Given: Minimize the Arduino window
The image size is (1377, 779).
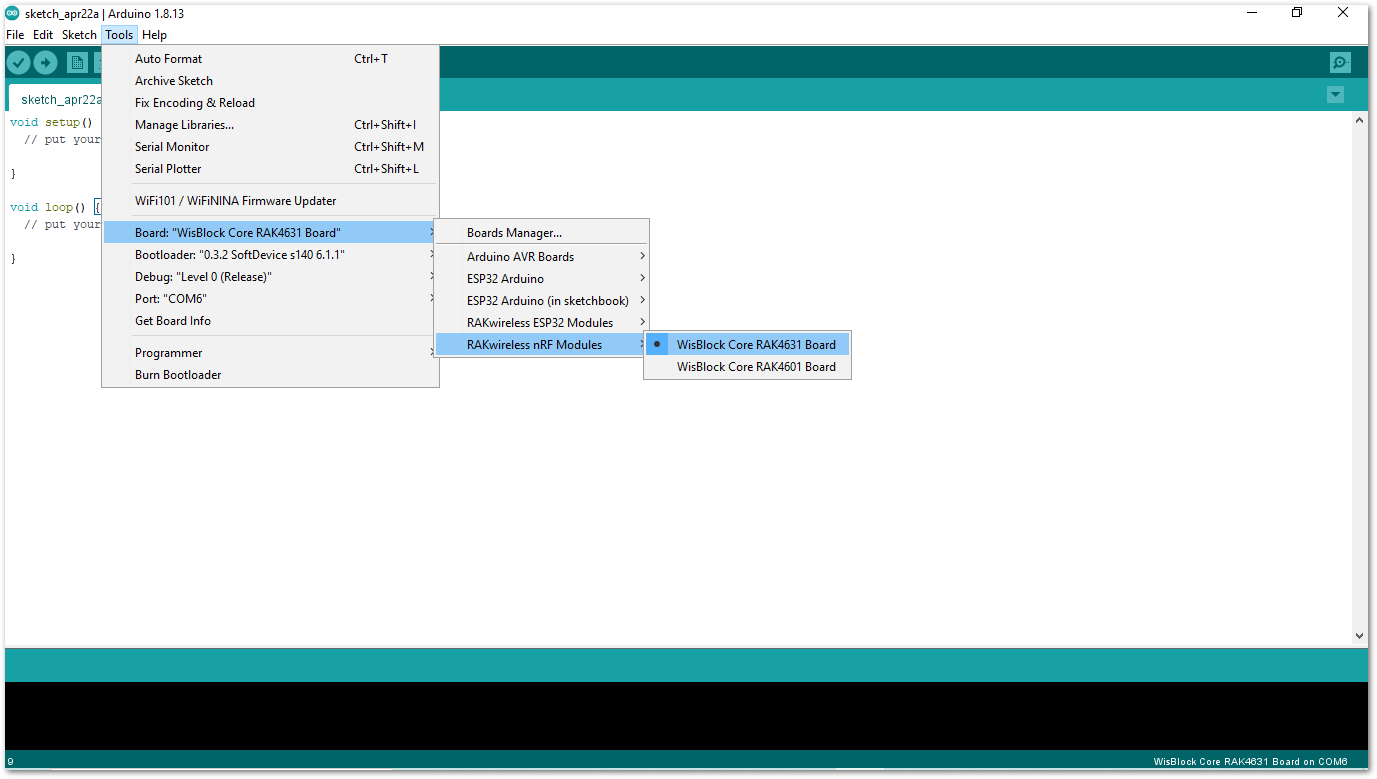Looking at the screenshot, I should (x=1252, y=13).
